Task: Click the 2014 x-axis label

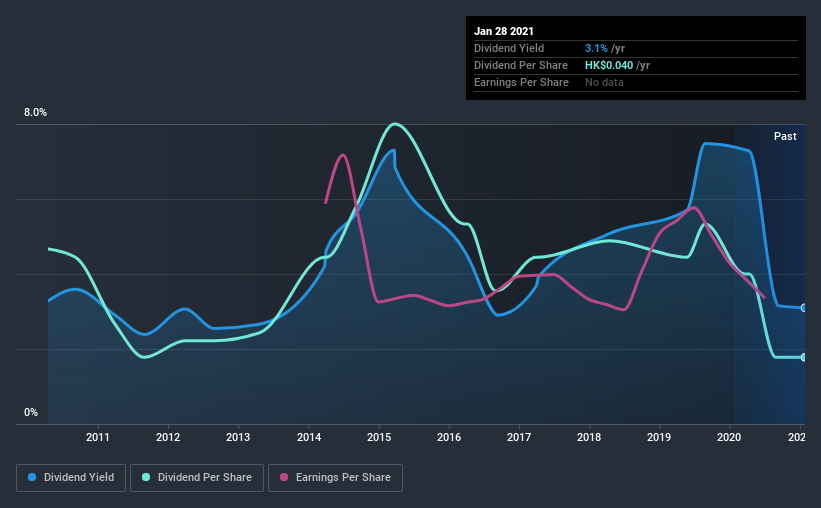Action: tap(309, 437)
